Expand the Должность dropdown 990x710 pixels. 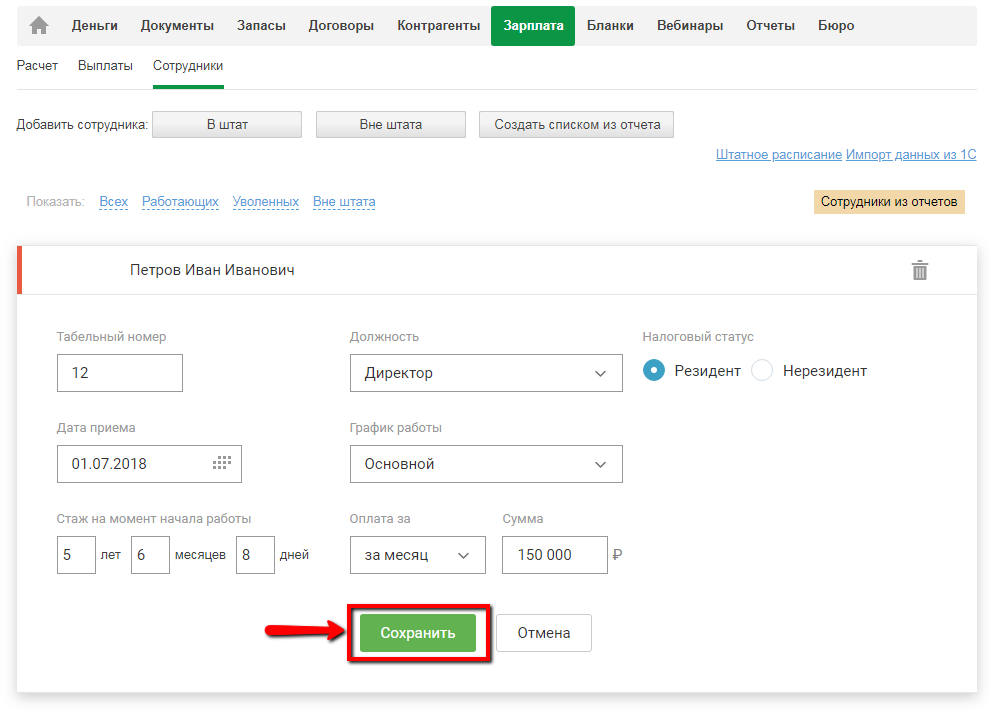point(486,373)
